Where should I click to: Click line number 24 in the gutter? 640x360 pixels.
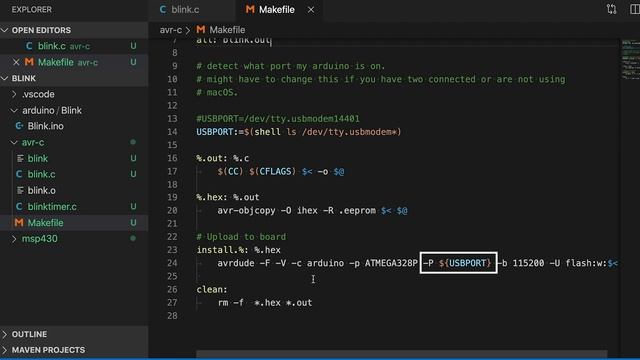(x=172, y=263)
